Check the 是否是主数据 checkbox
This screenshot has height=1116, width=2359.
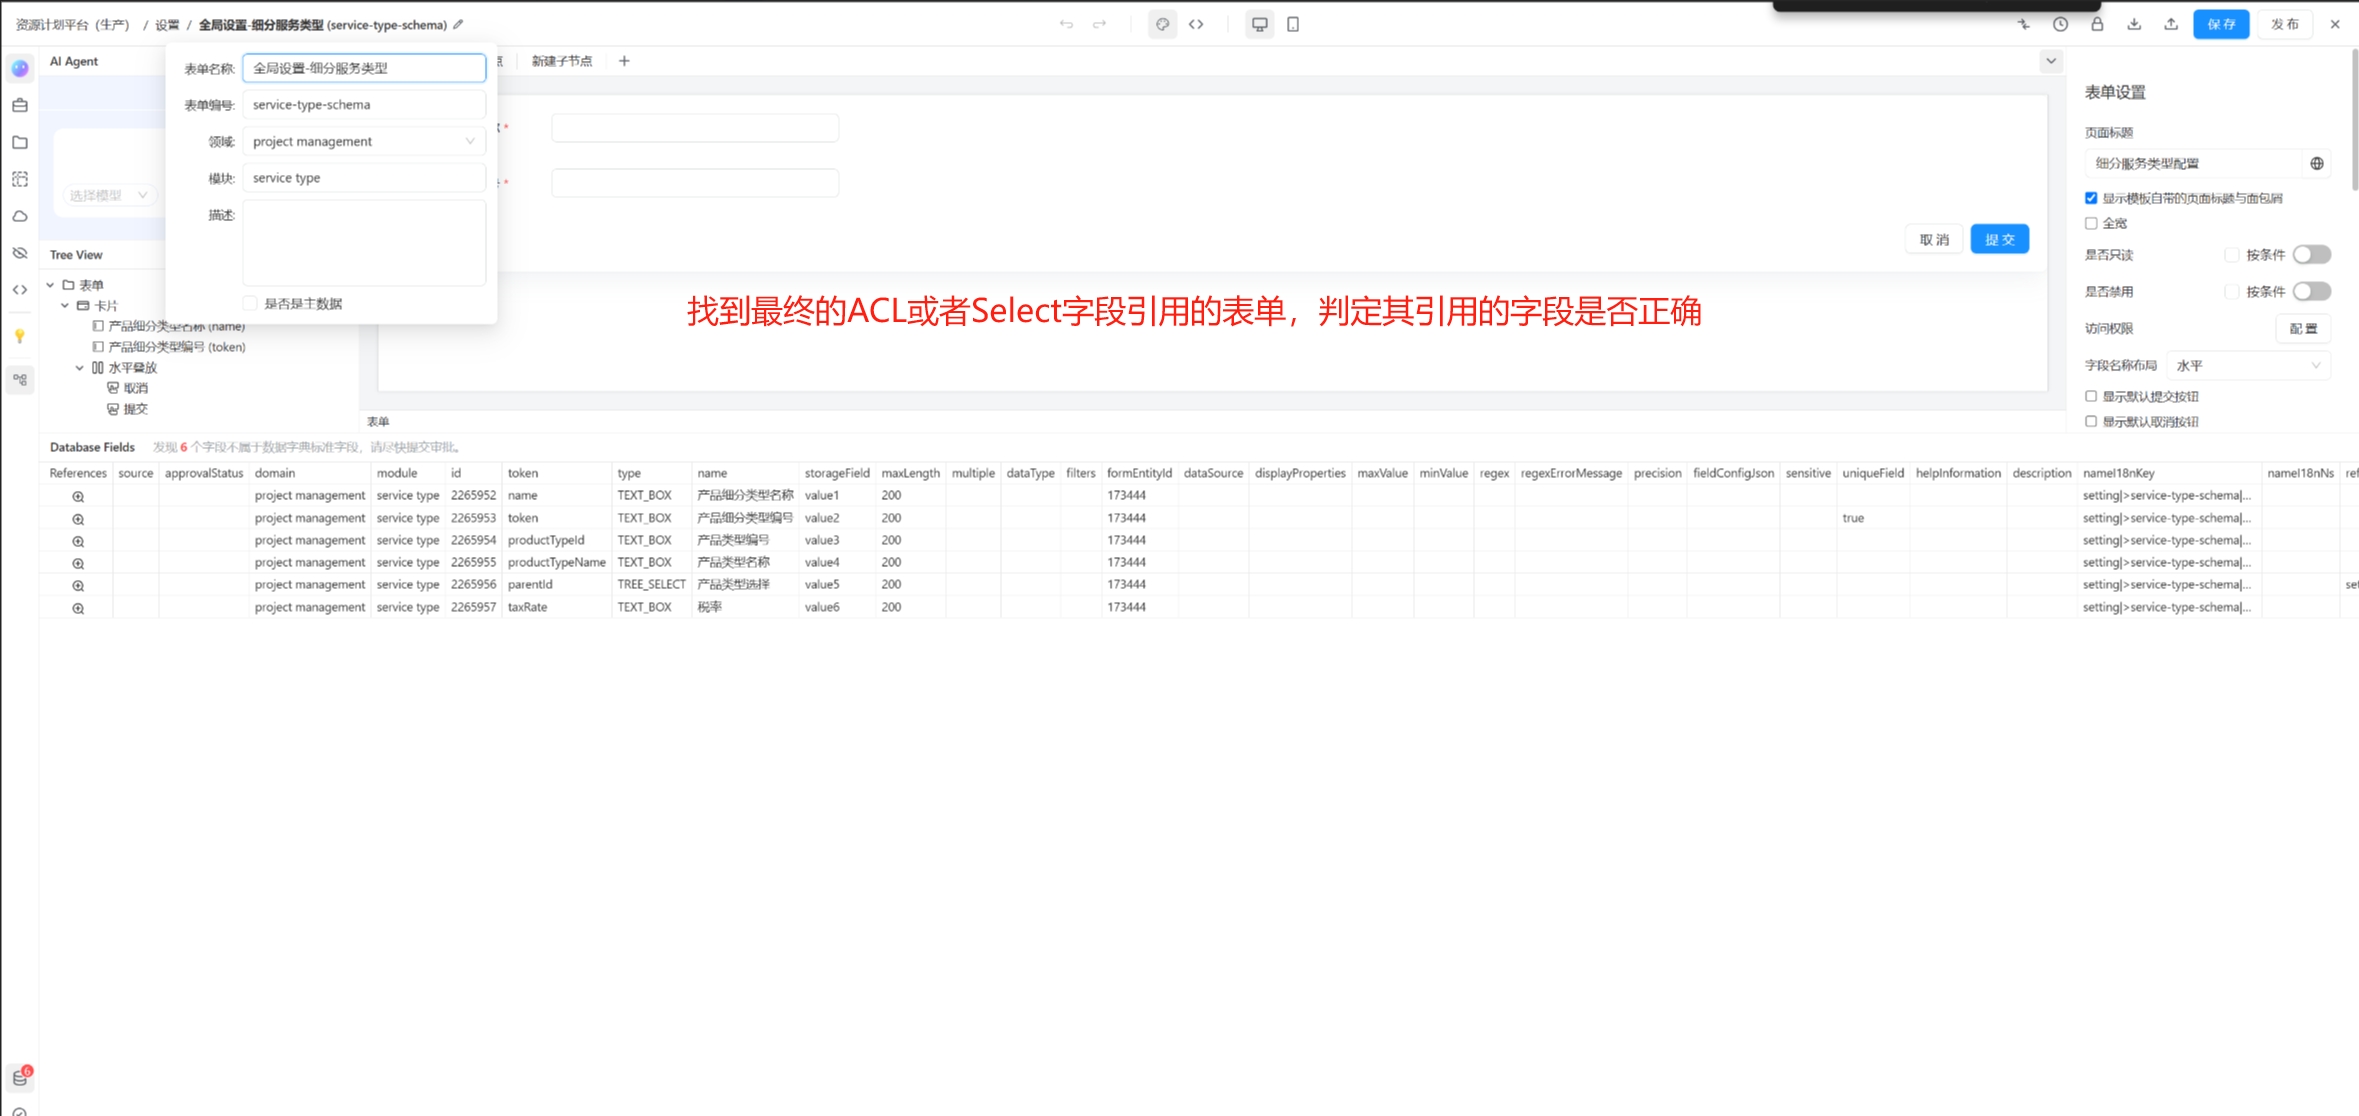point(250,303)
